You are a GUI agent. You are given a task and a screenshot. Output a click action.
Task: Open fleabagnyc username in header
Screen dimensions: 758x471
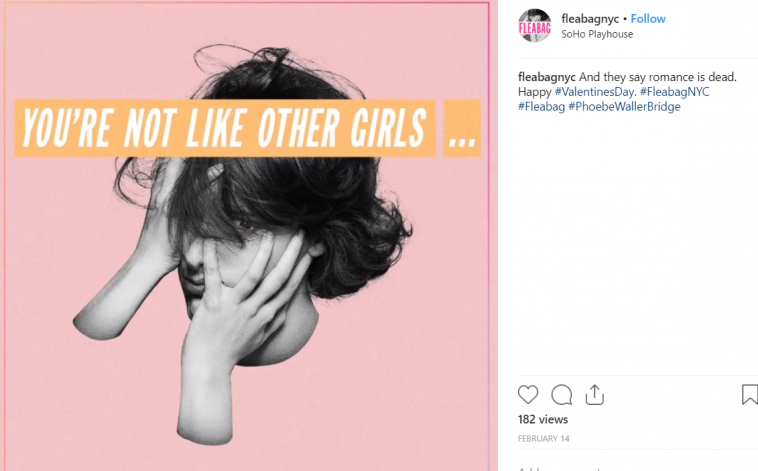pyautogui.click(x=590, y=19)
